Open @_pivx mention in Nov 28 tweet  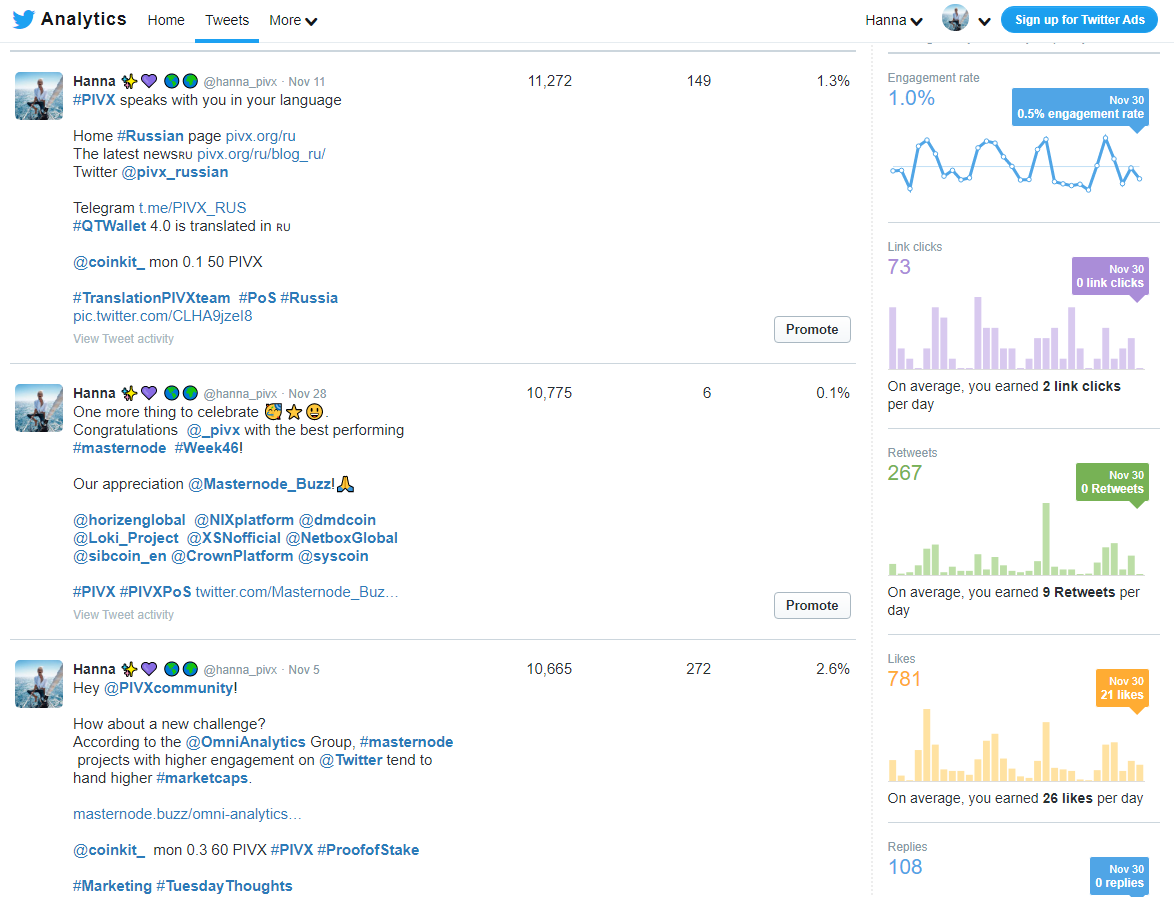pyautogui.click(x=213, y=431)
